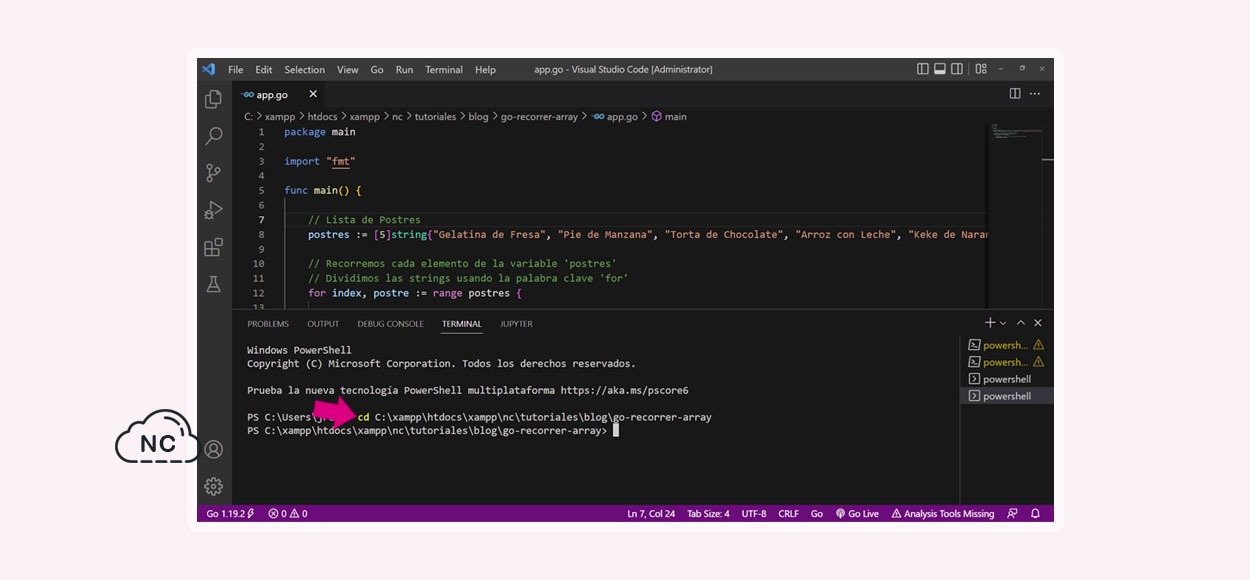This screenshot has width=1250, height=580.
Task: Open the Accounts menu icon
Action: 213,449
